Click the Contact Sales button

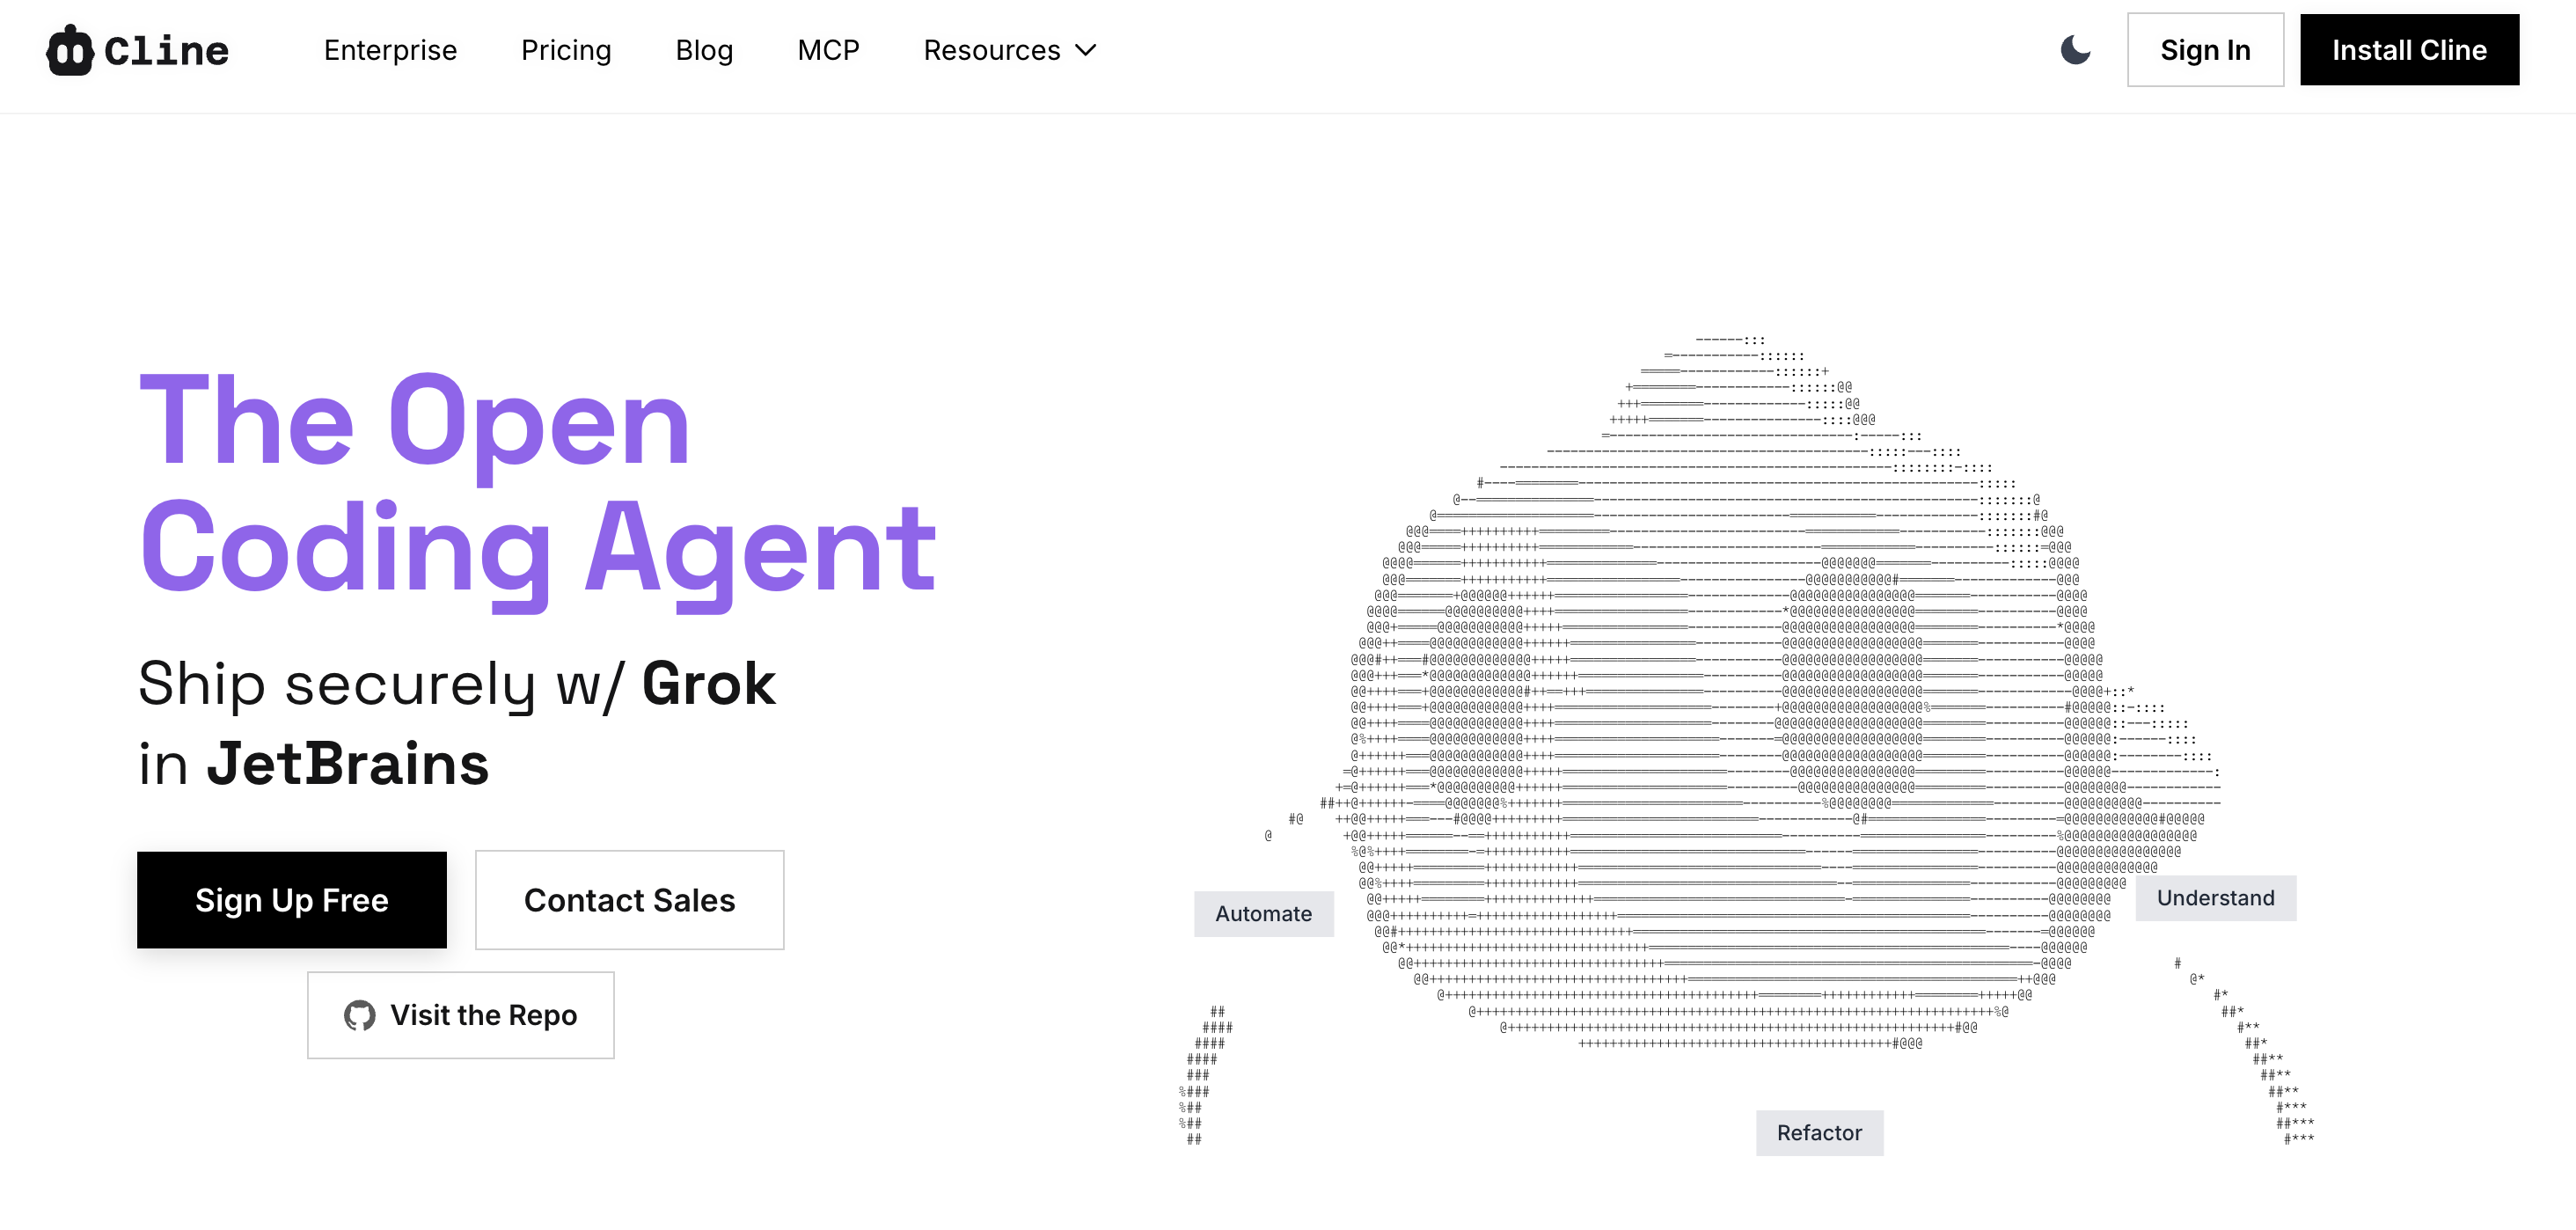coord(629,900)
